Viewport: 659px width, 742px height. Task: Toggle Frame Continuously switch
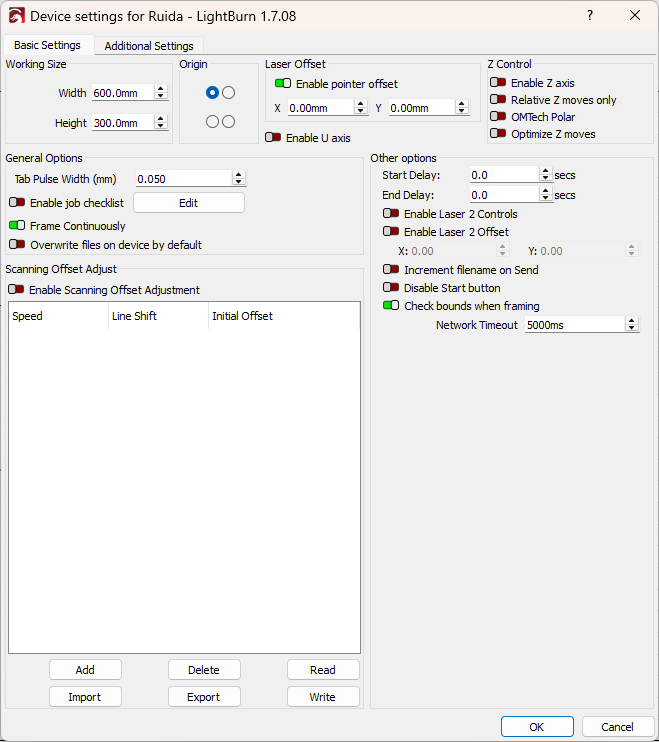pyautogui.click(x=17, y=225)
